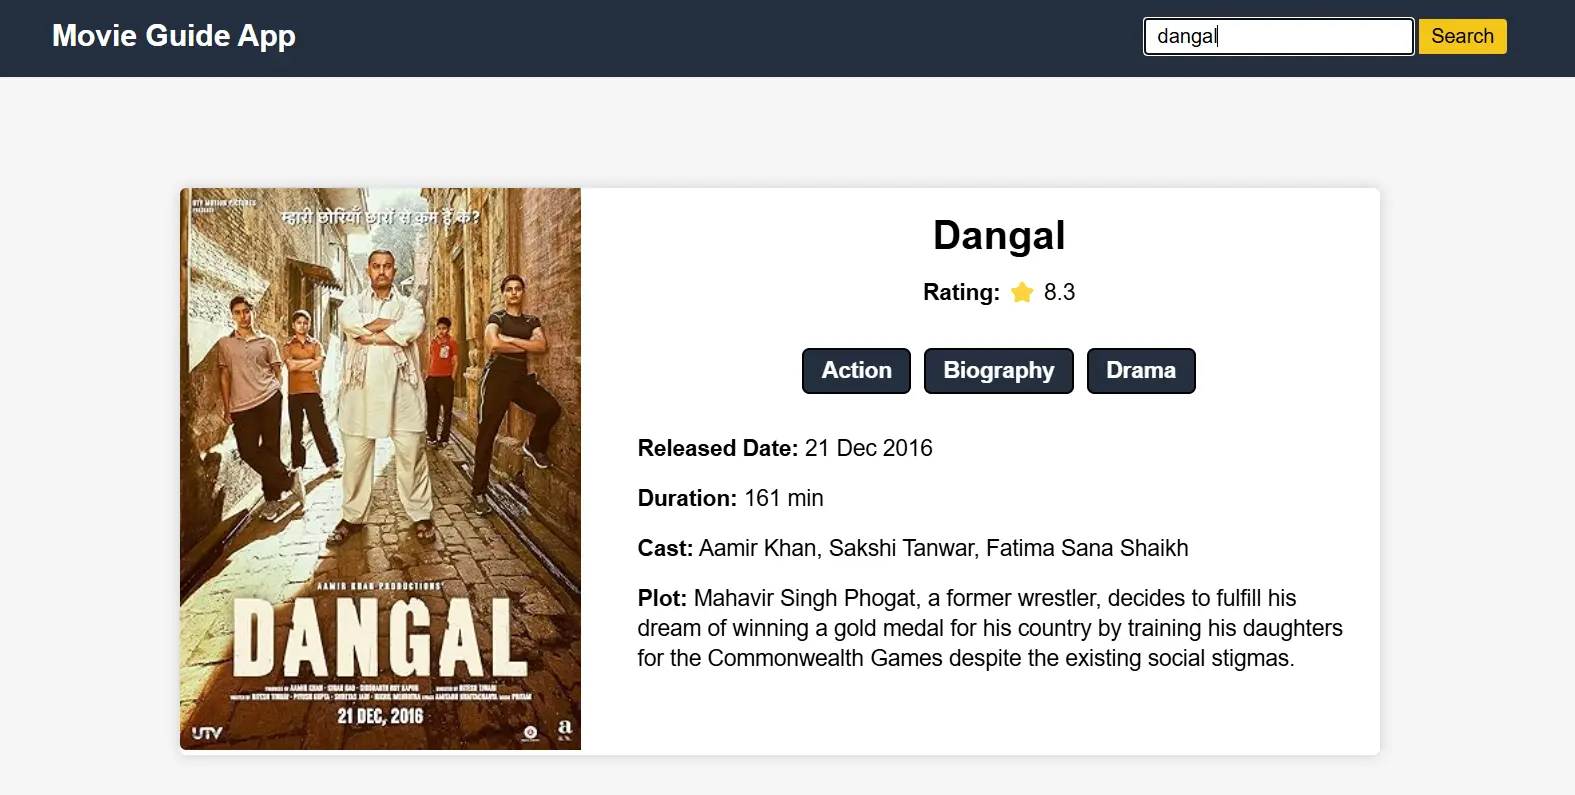Click the Duration 161 min text
1575x795 pixels.
tap(731, 498)
